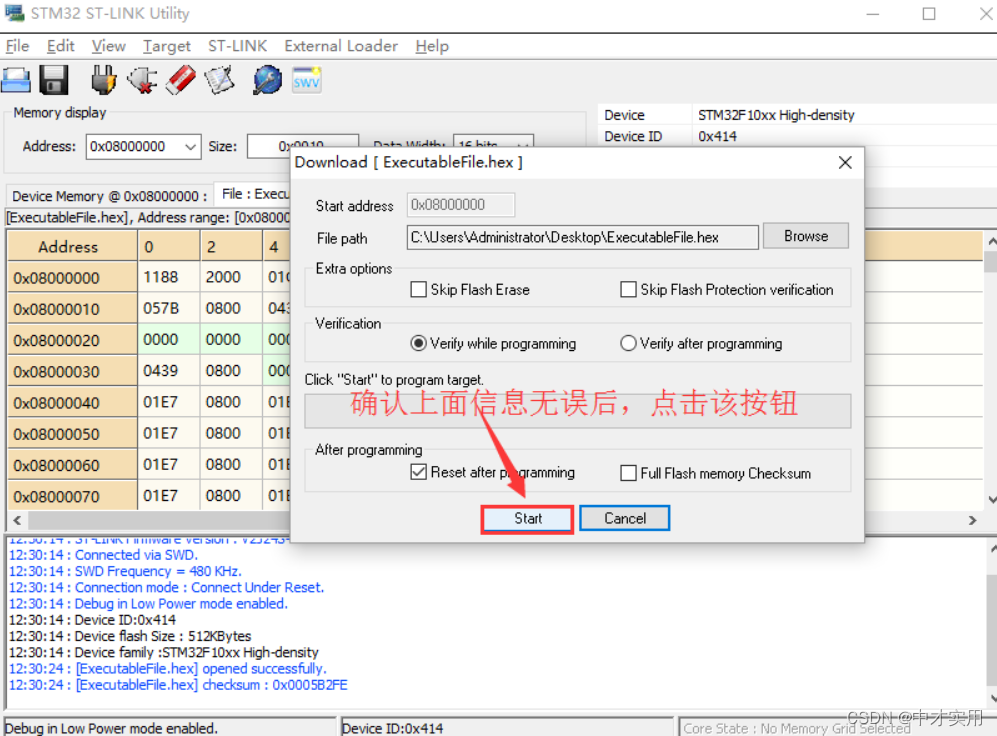Click column header 2 in memory grid
997x736 pixels.
point(231,246)
